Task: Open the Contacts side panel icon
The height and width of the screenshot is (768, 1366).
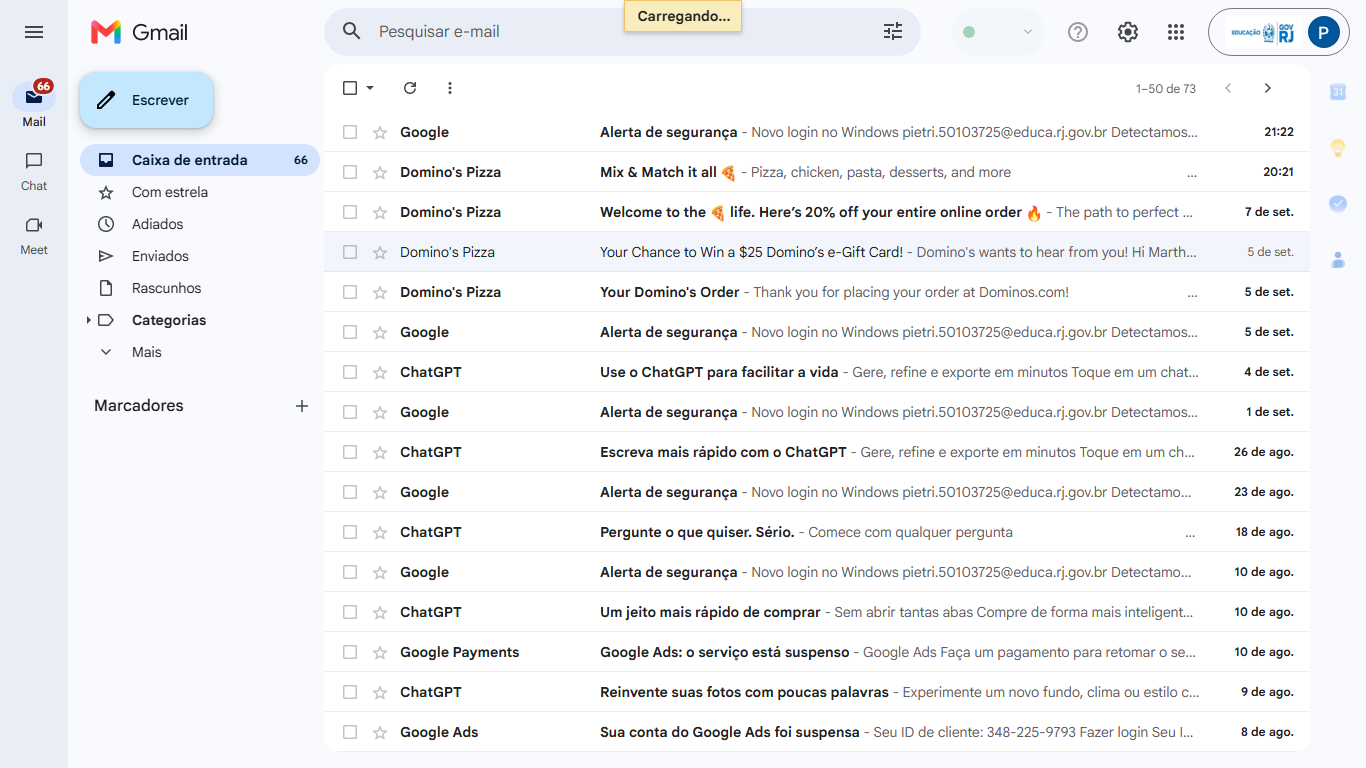Action: point(1338,260)
